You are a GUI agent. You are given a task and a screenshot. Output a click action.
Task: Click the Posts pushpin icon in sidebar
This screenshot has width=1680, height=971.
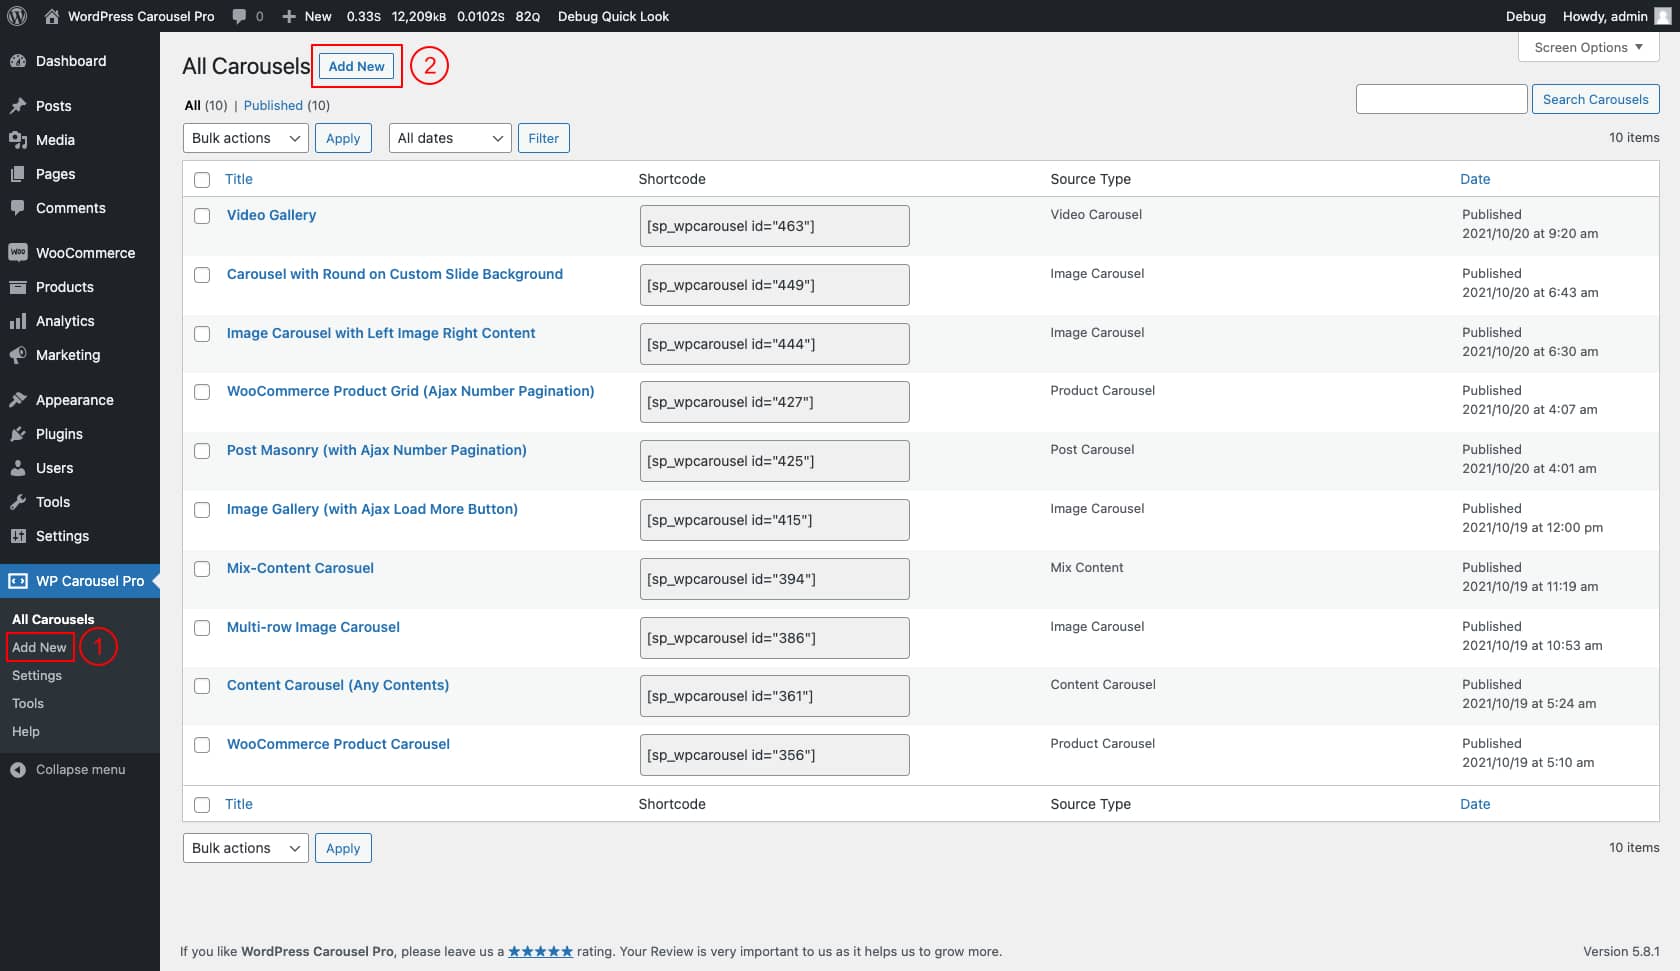coord(18,106)
